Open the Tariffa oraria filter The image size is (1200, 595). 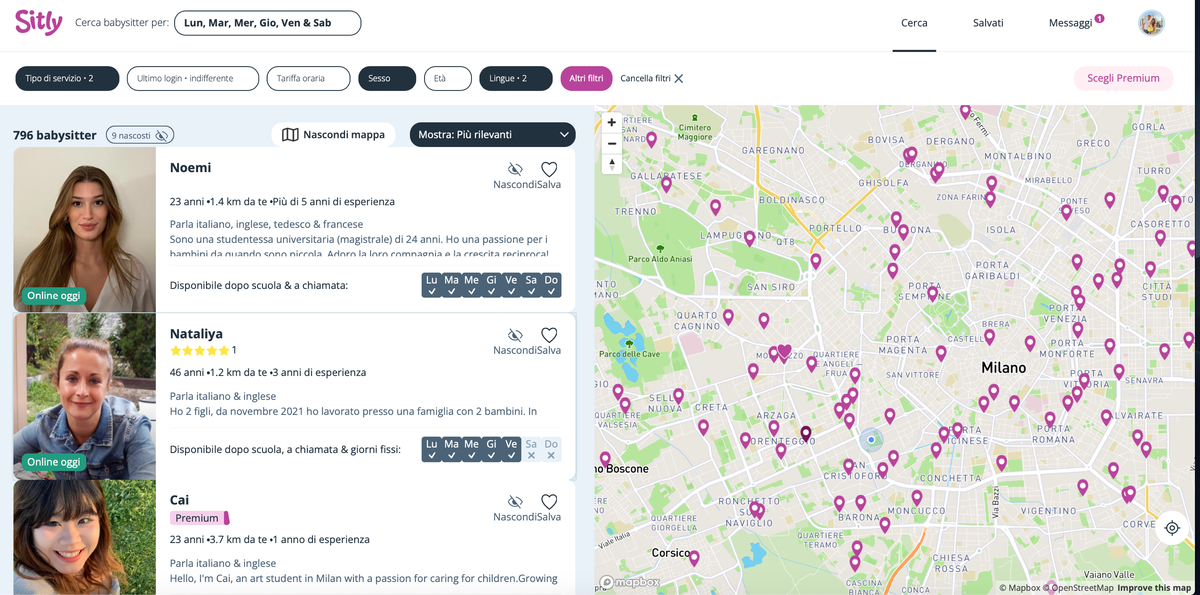click(308, 78)
